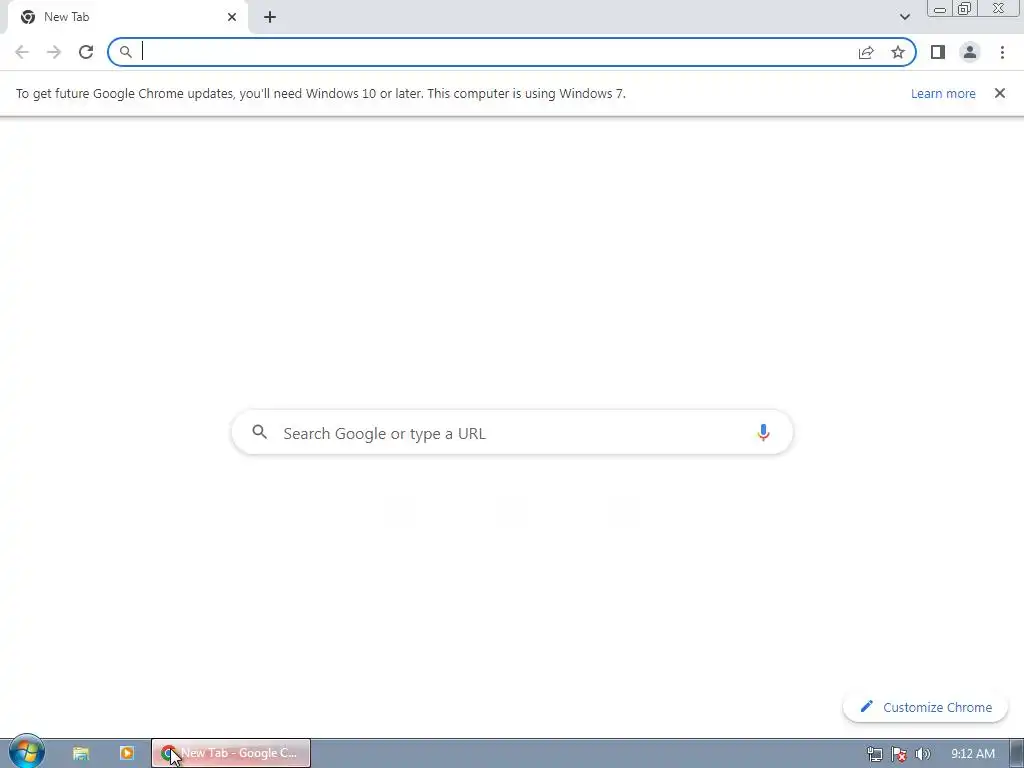1024x768 pixels.
Task: Click the Customize Chrome button
Action: [x=925, y=707]
